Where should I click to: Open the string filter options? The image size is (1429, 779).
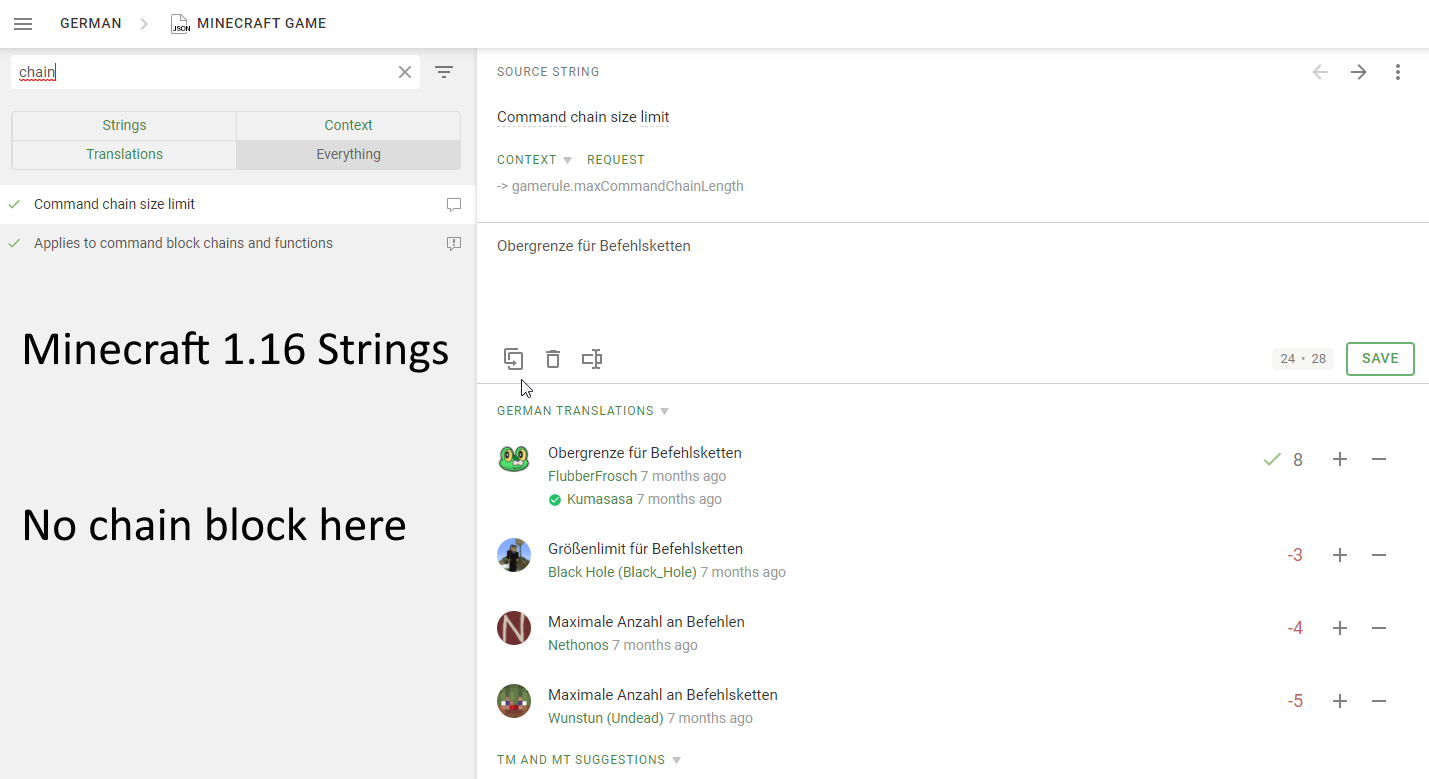click(444, 72)
